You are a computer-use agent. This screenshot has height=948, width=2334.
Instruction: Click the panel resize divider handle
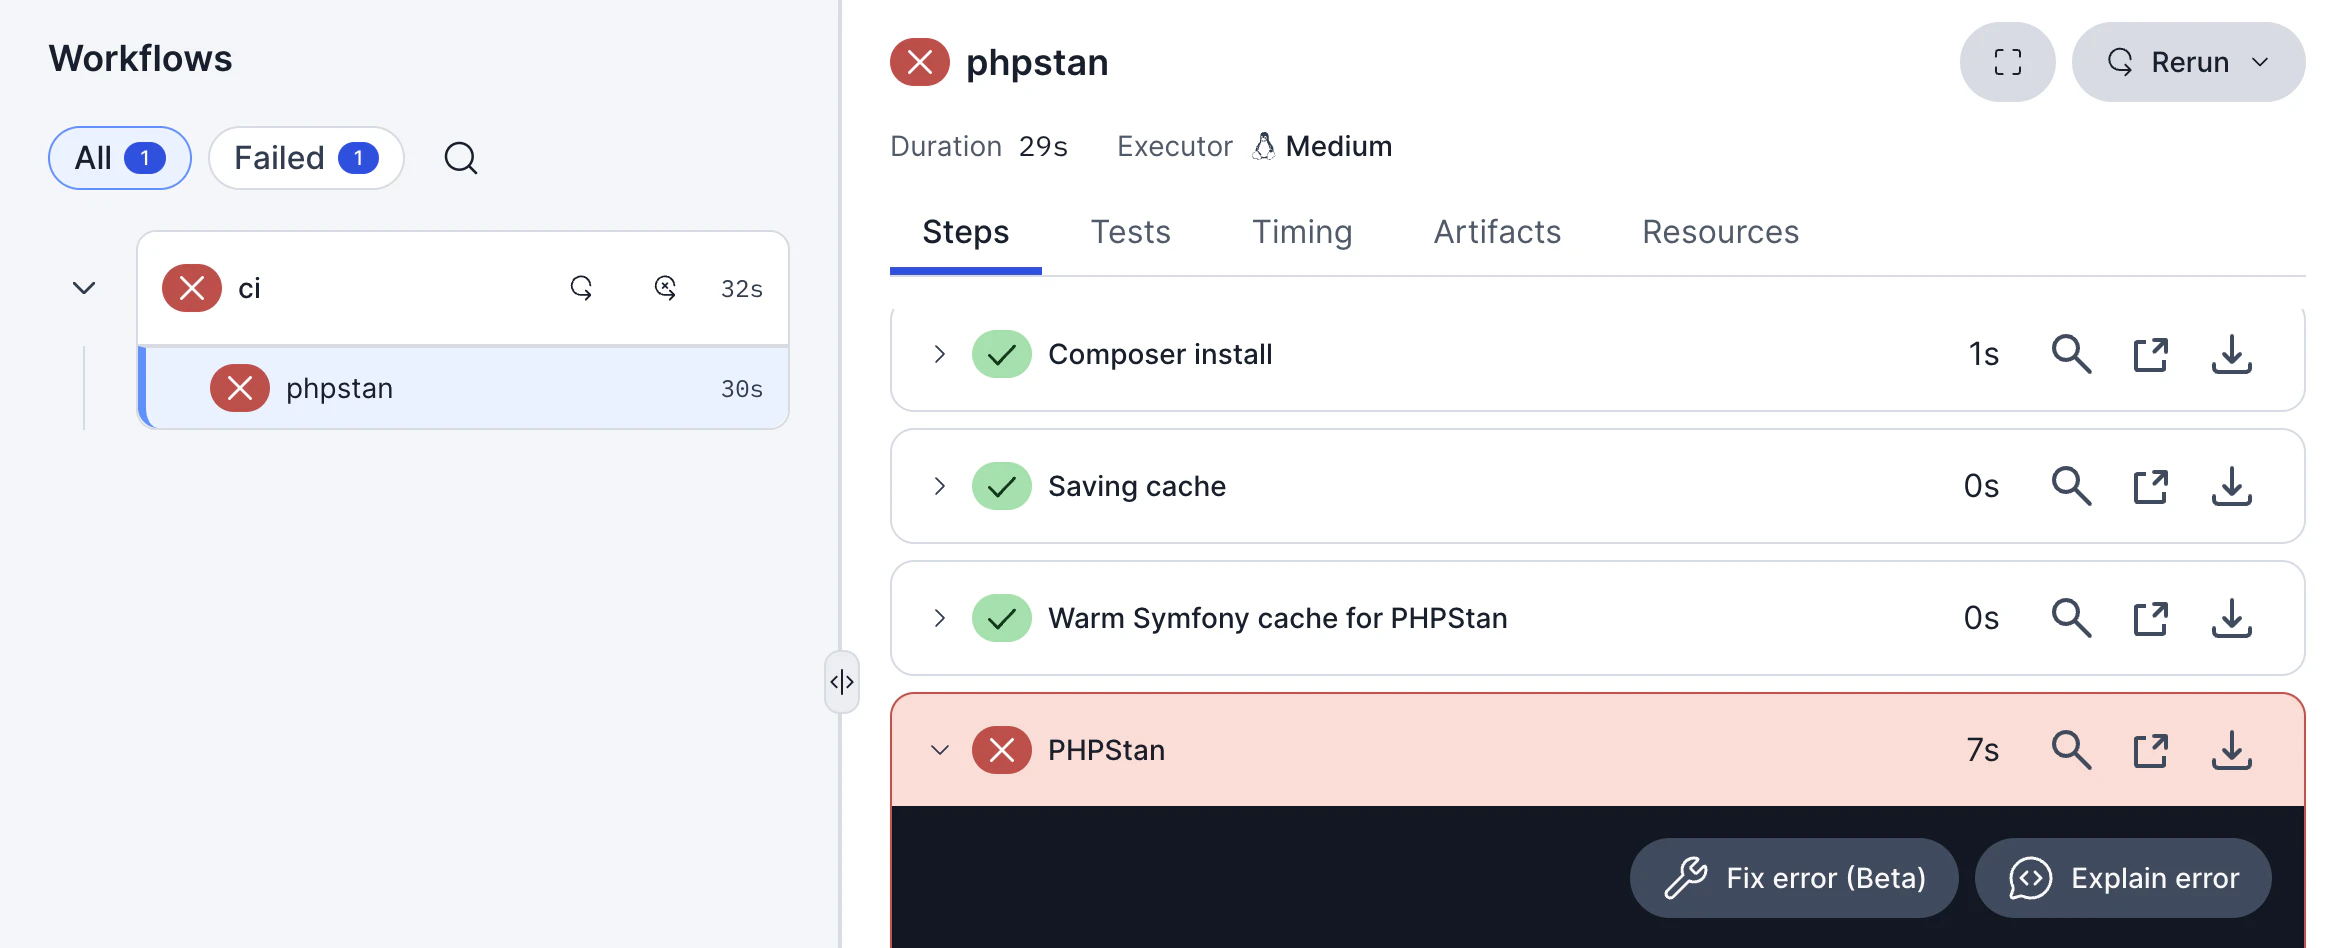pyautogui.click(x=842, y=682)
